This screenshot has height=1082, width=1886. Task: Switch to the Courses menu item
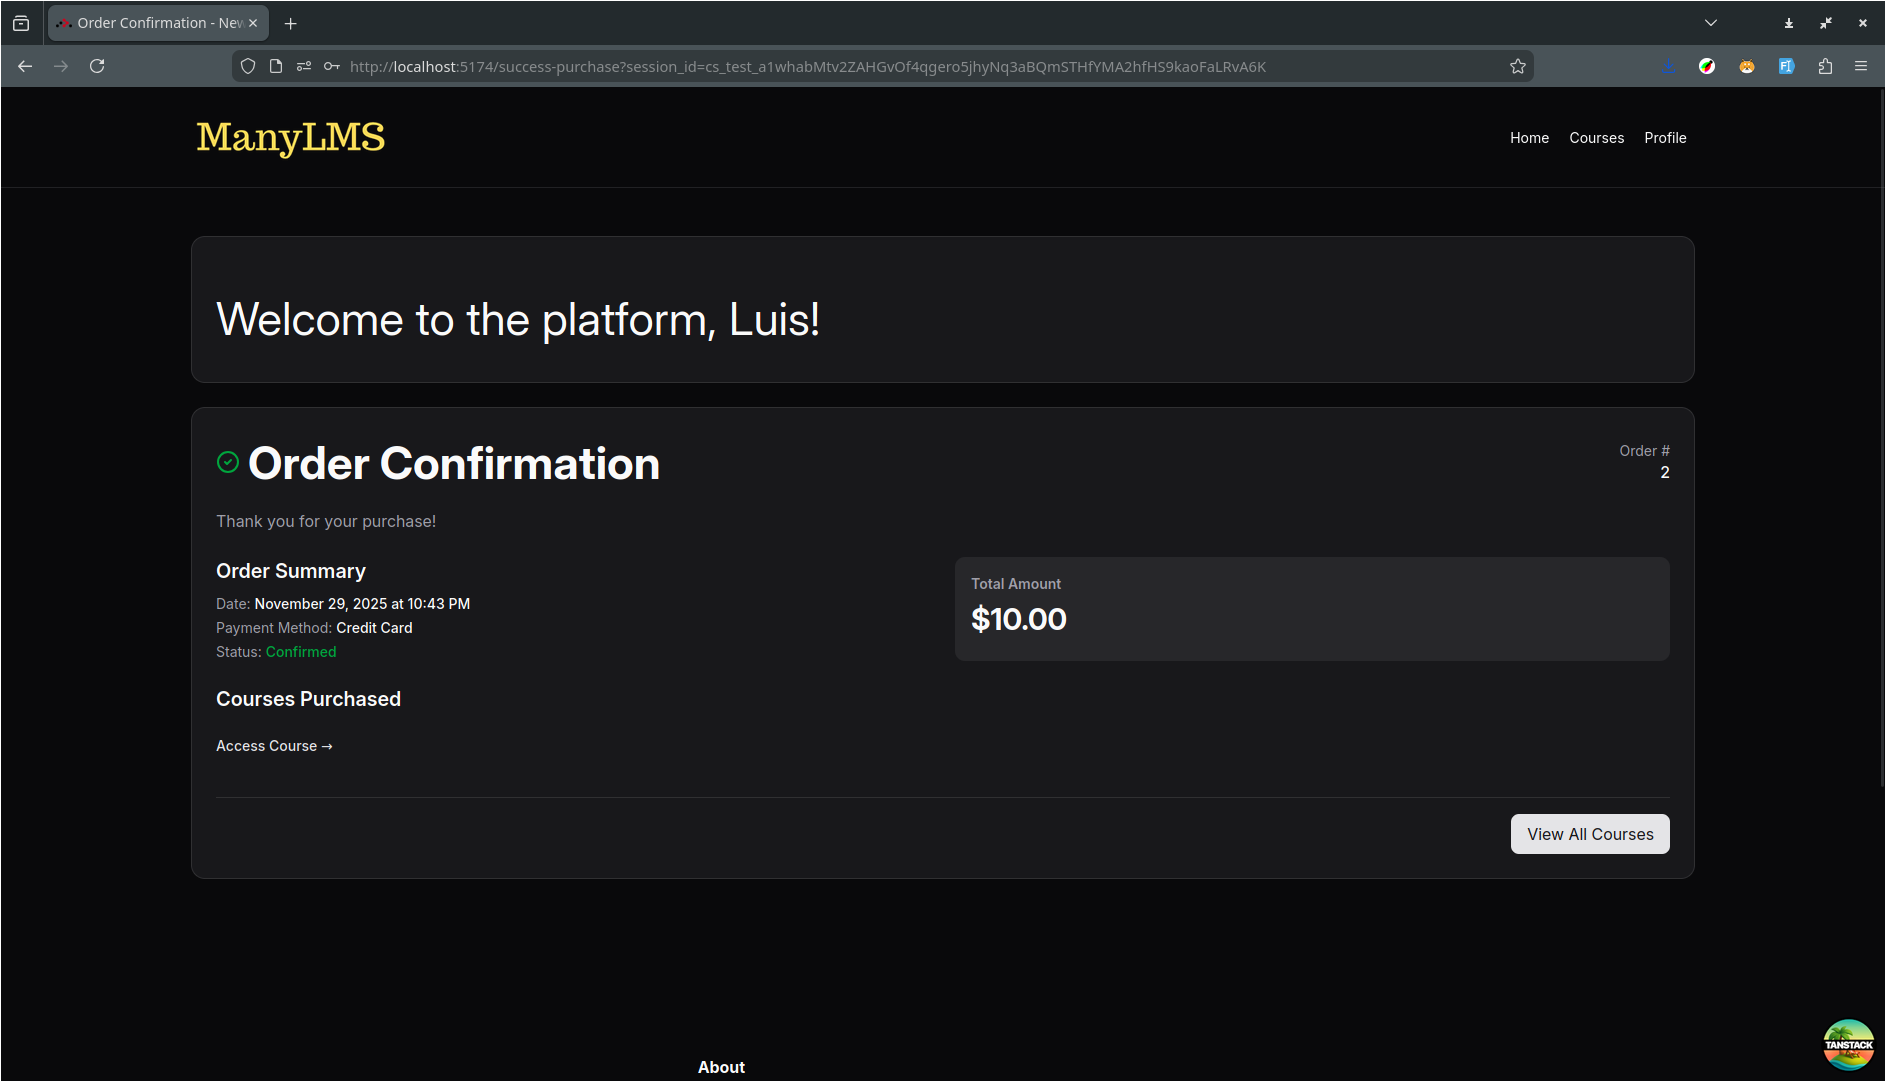pyautogui.click(x=1596, y=138)
